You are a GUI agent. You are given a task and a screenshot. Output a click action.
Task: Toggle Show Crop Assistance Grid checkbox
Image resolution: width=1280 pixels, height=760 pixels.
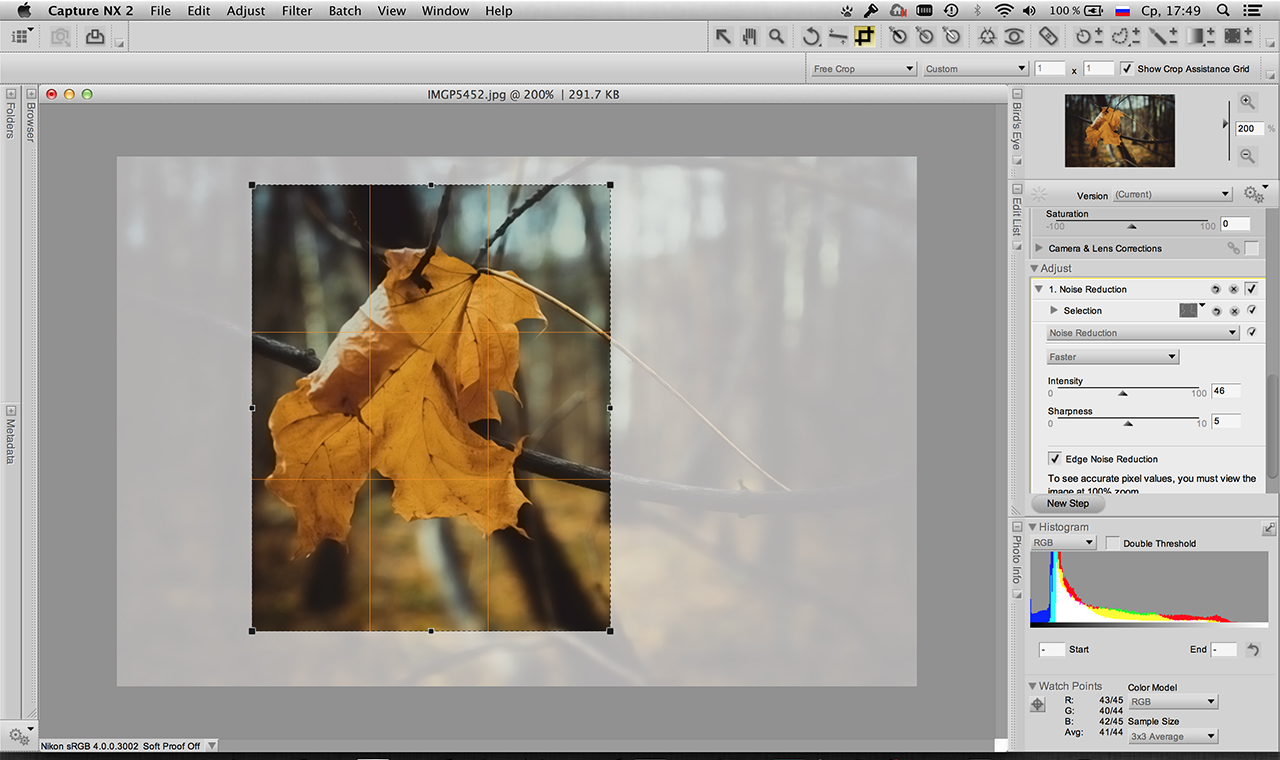coord(1127,69)
